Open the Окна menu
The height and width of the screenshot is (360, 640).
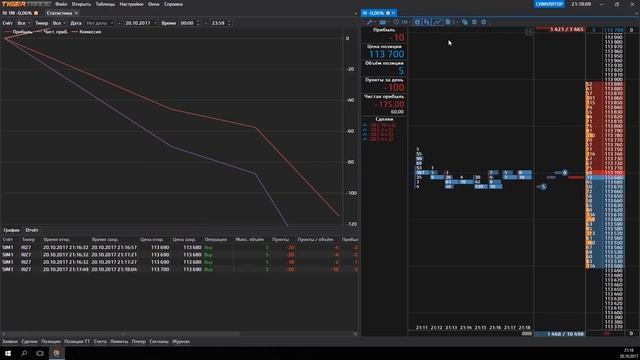click(153, 4)
